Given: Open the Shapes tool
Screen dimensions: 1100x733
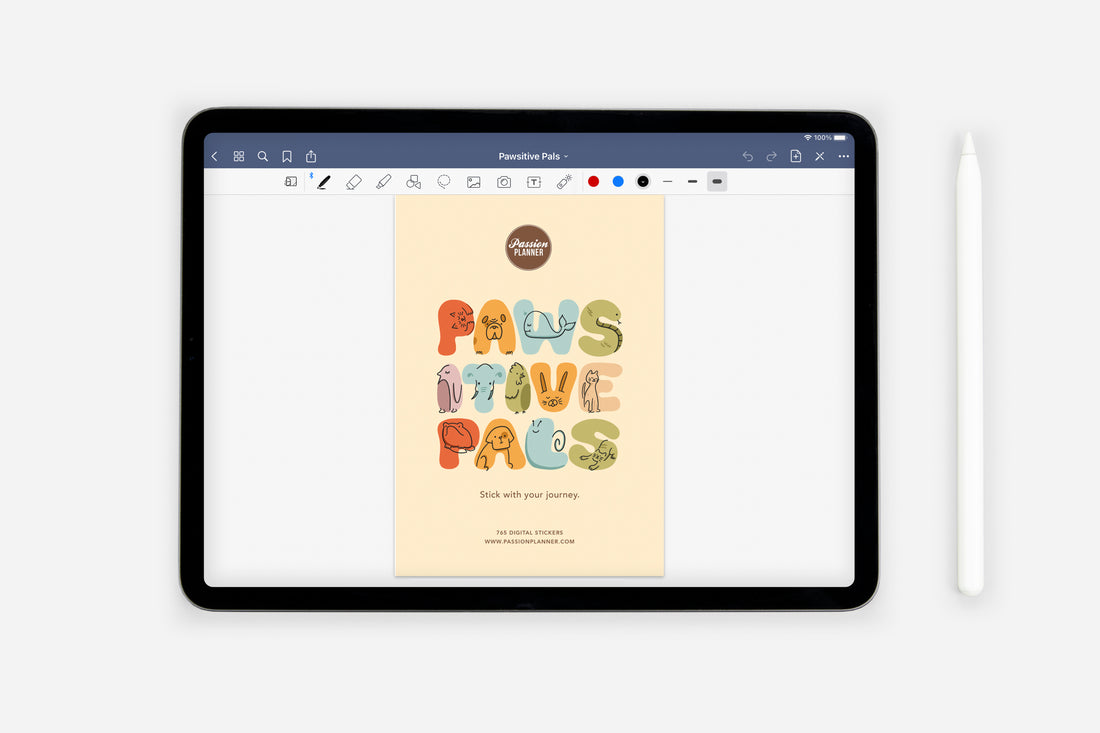Looking at the screenshot, I should coord(412,181).
